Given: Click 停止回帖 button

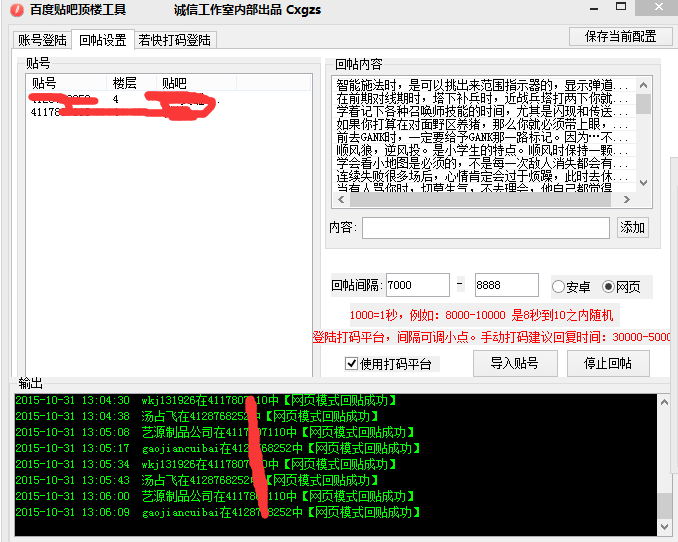Looking at the screenshot, I should 608,363.
